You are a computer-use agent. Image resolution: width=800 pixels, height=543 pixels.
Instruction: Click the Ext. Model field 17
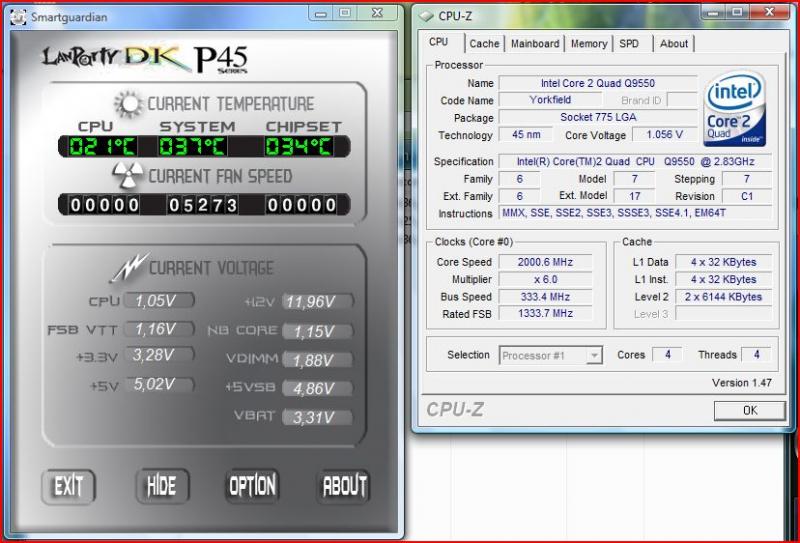[634, 196]
